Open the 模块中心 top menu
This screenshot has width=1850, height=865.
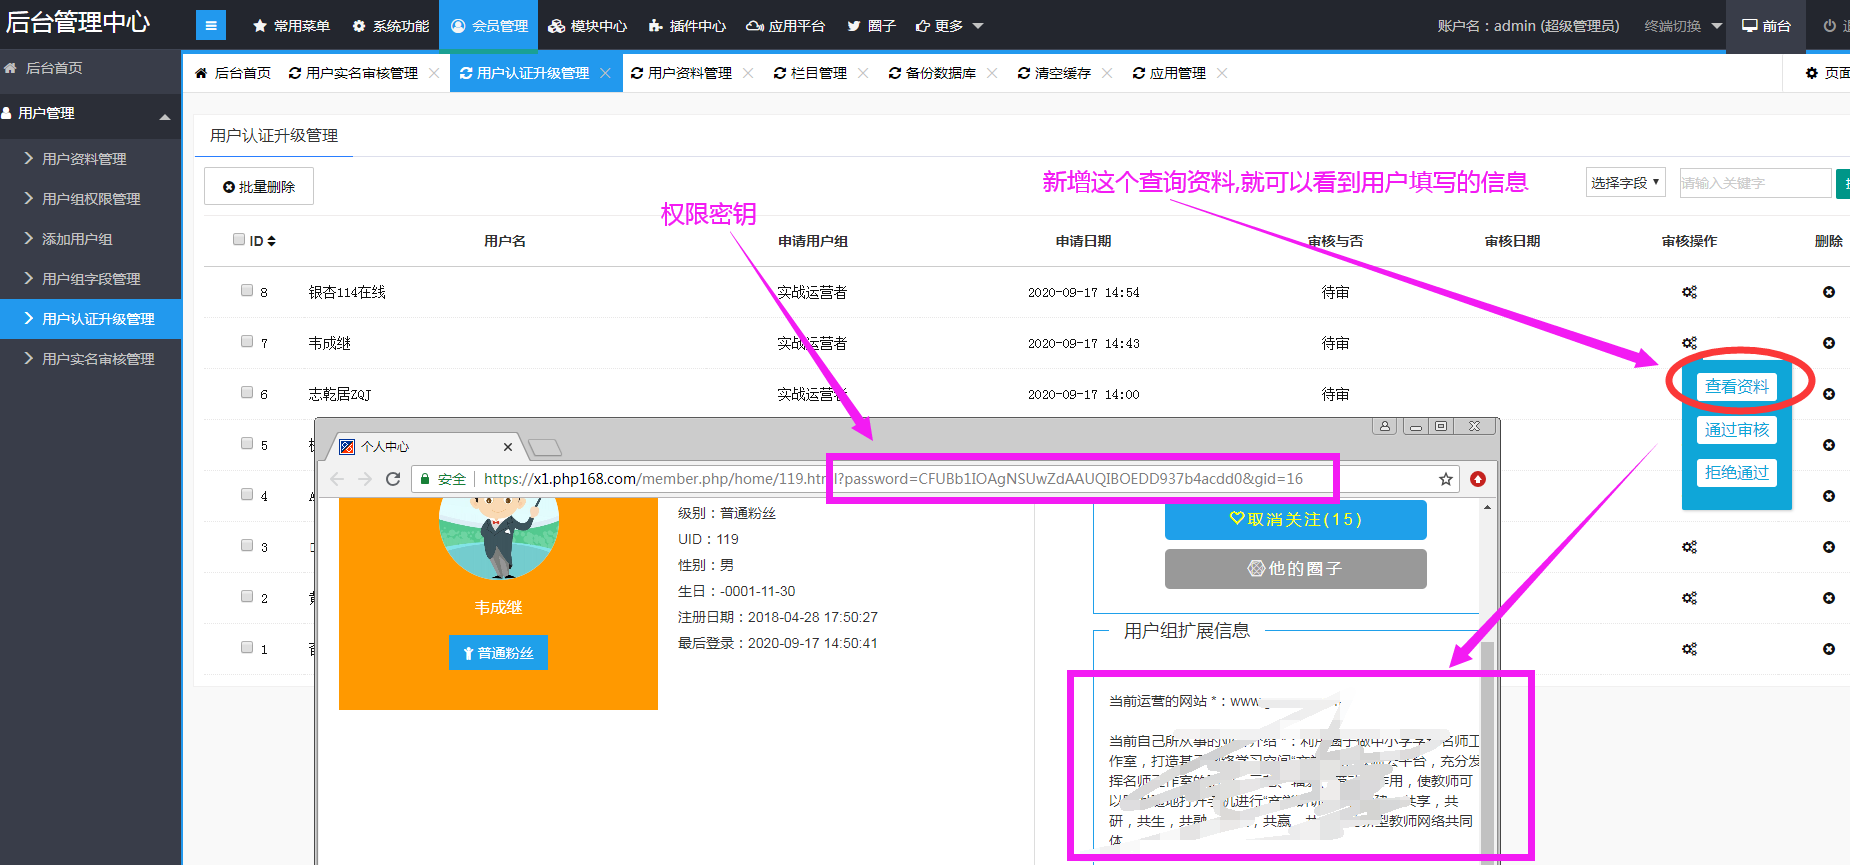[588, 26]
